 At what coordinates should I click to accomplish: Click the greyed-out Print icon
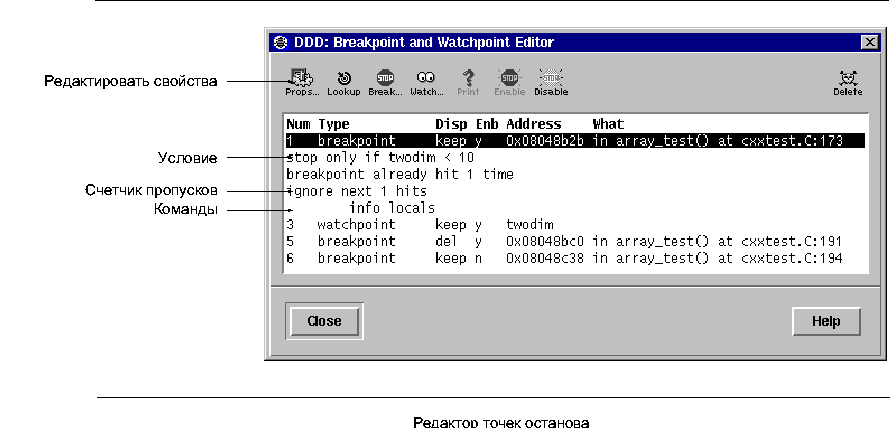[x=469, y=82]
